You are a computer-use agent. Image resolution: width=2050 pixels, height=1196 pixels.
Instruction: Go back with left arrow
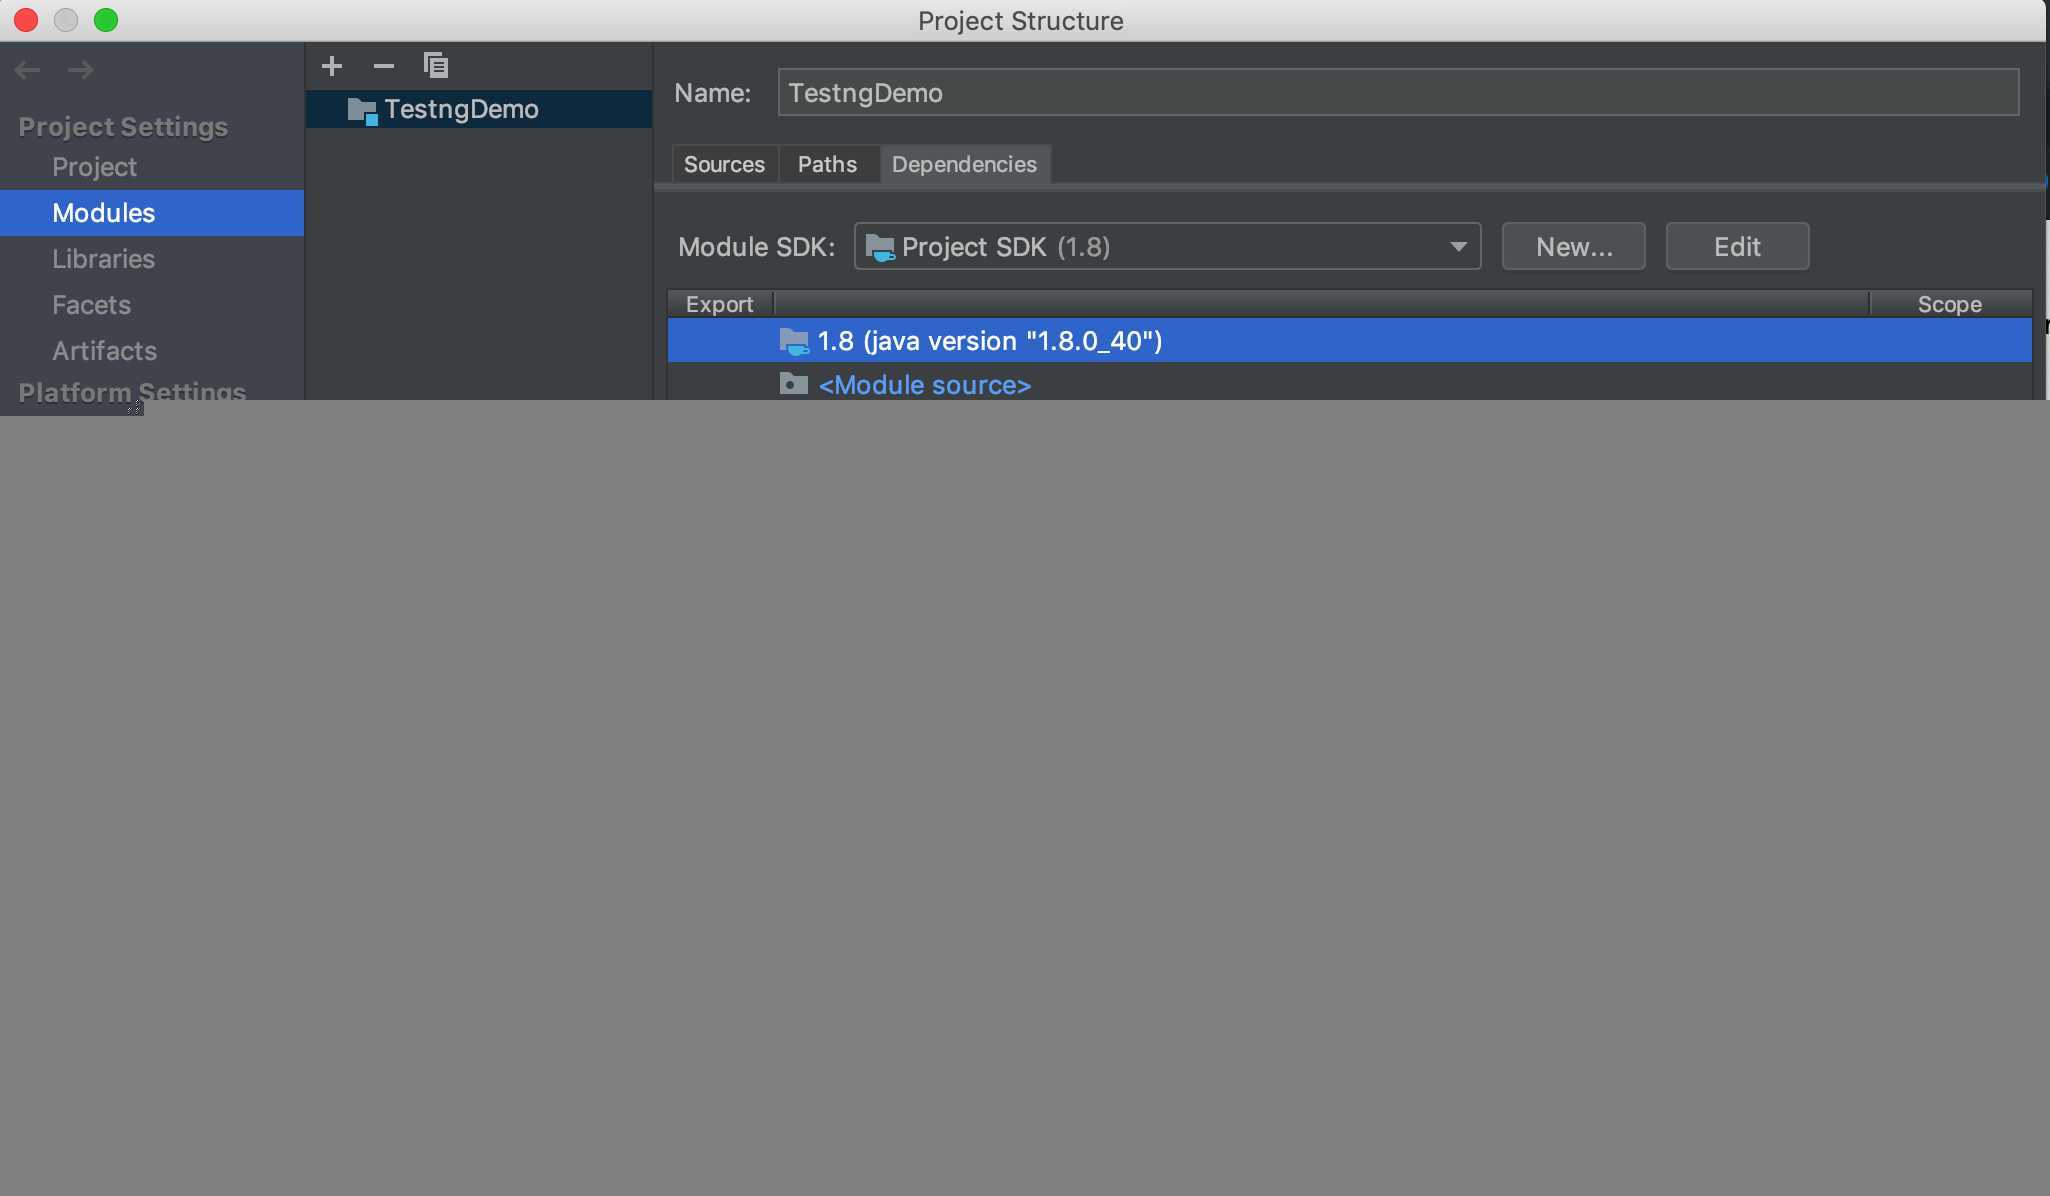27,70
